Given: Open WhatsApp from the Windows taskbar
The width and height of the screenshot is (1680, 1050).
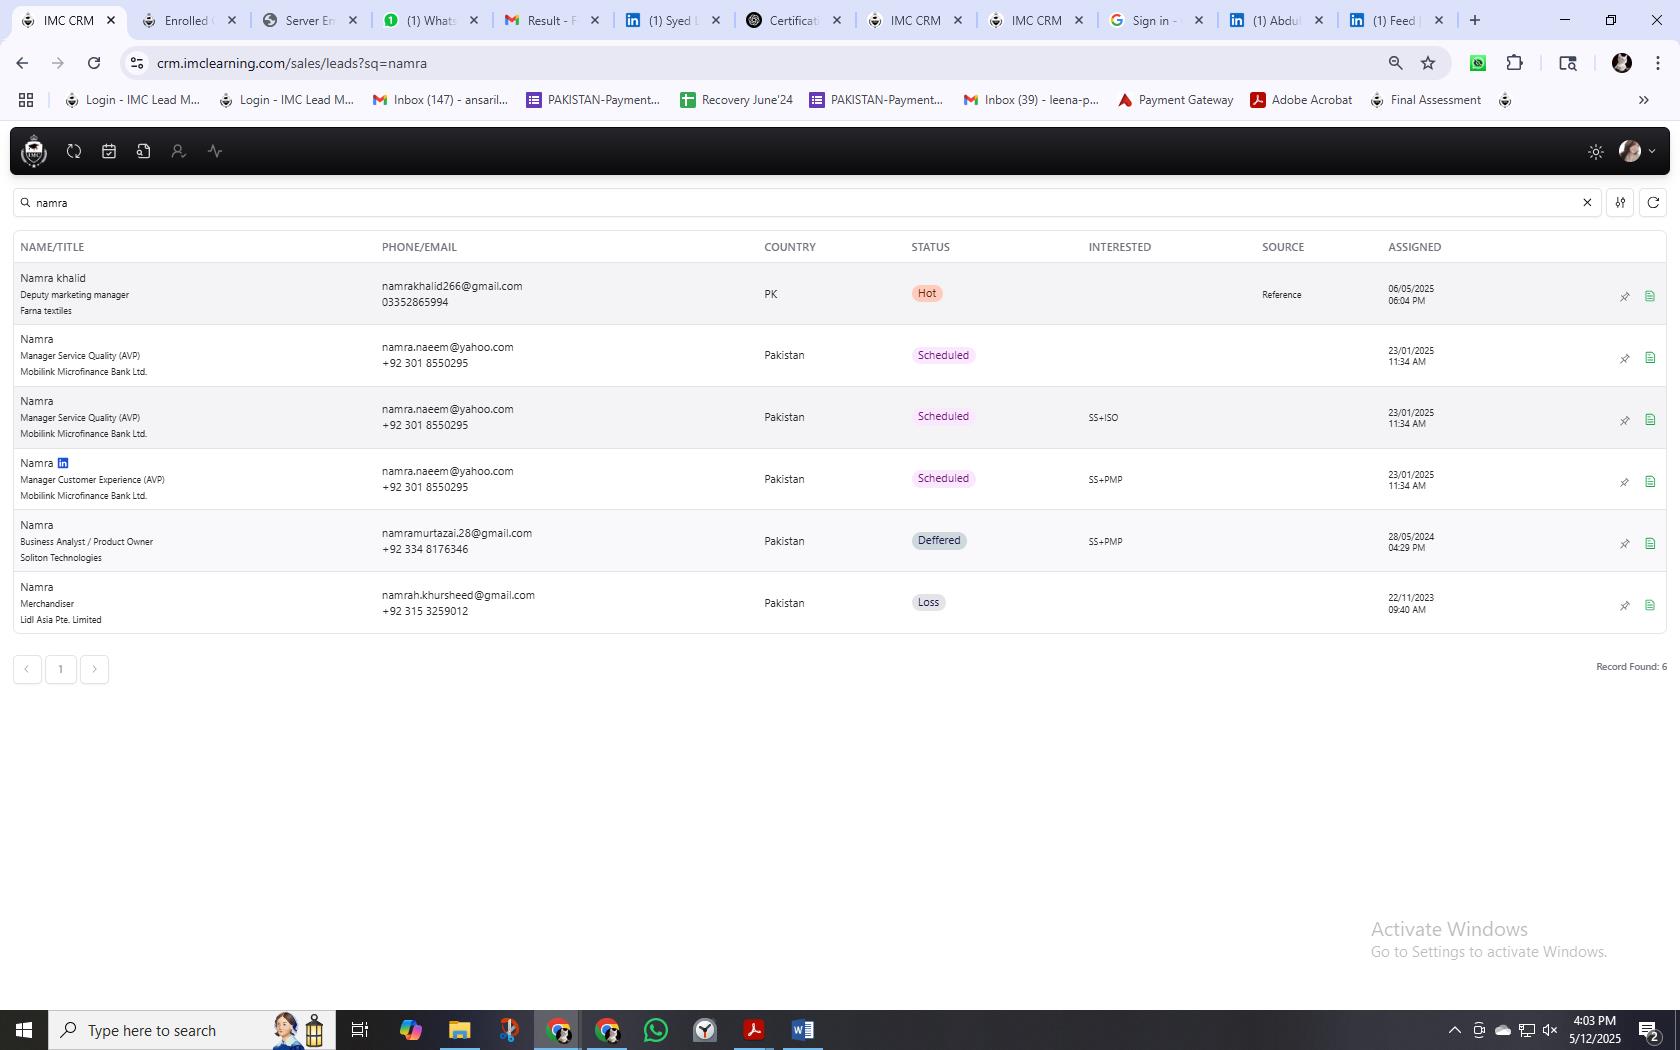Looking at the screenshot, I should pos(656,1030).
